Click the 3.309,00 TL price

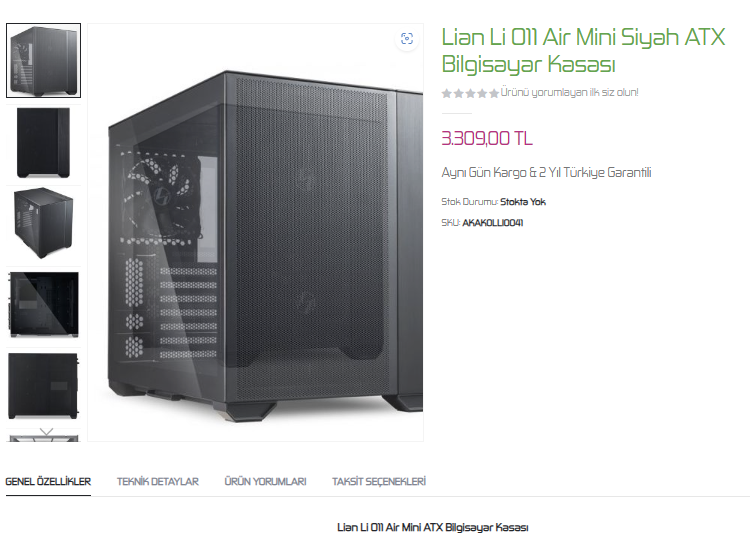pyautogui.click(x=486, y=139)
